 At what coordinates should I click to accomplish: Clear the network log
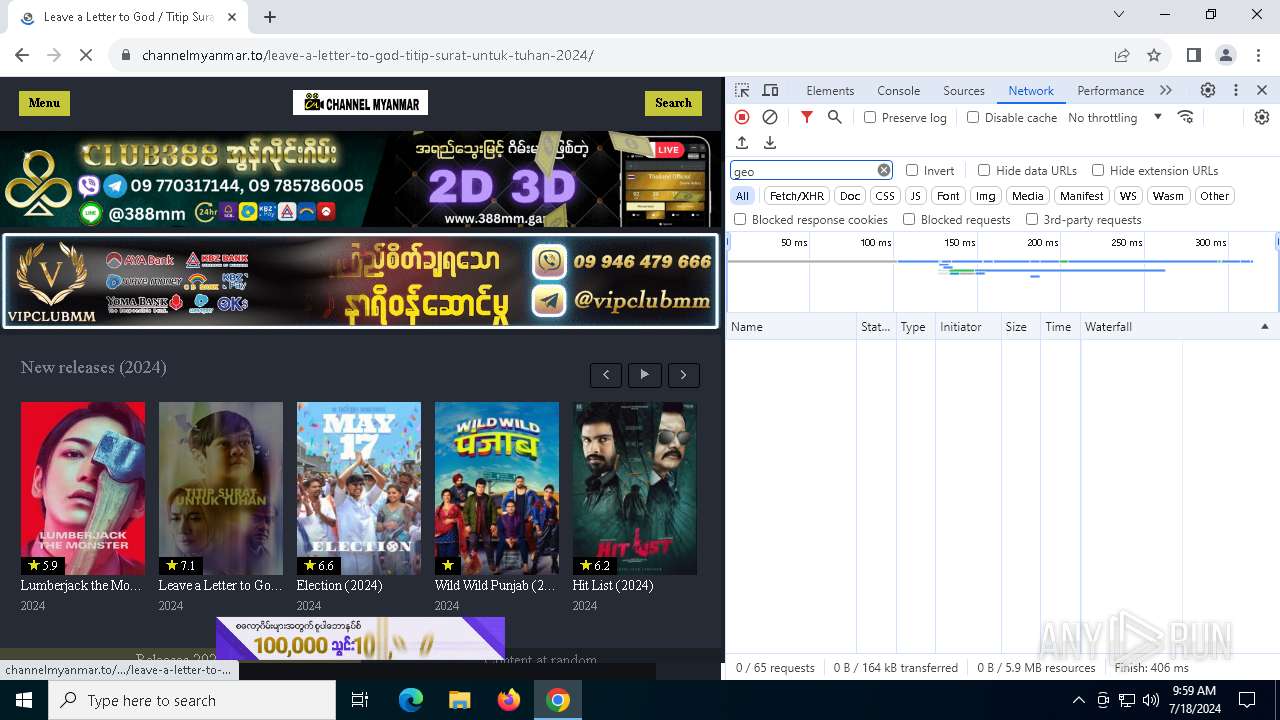[x=770, y=117]
